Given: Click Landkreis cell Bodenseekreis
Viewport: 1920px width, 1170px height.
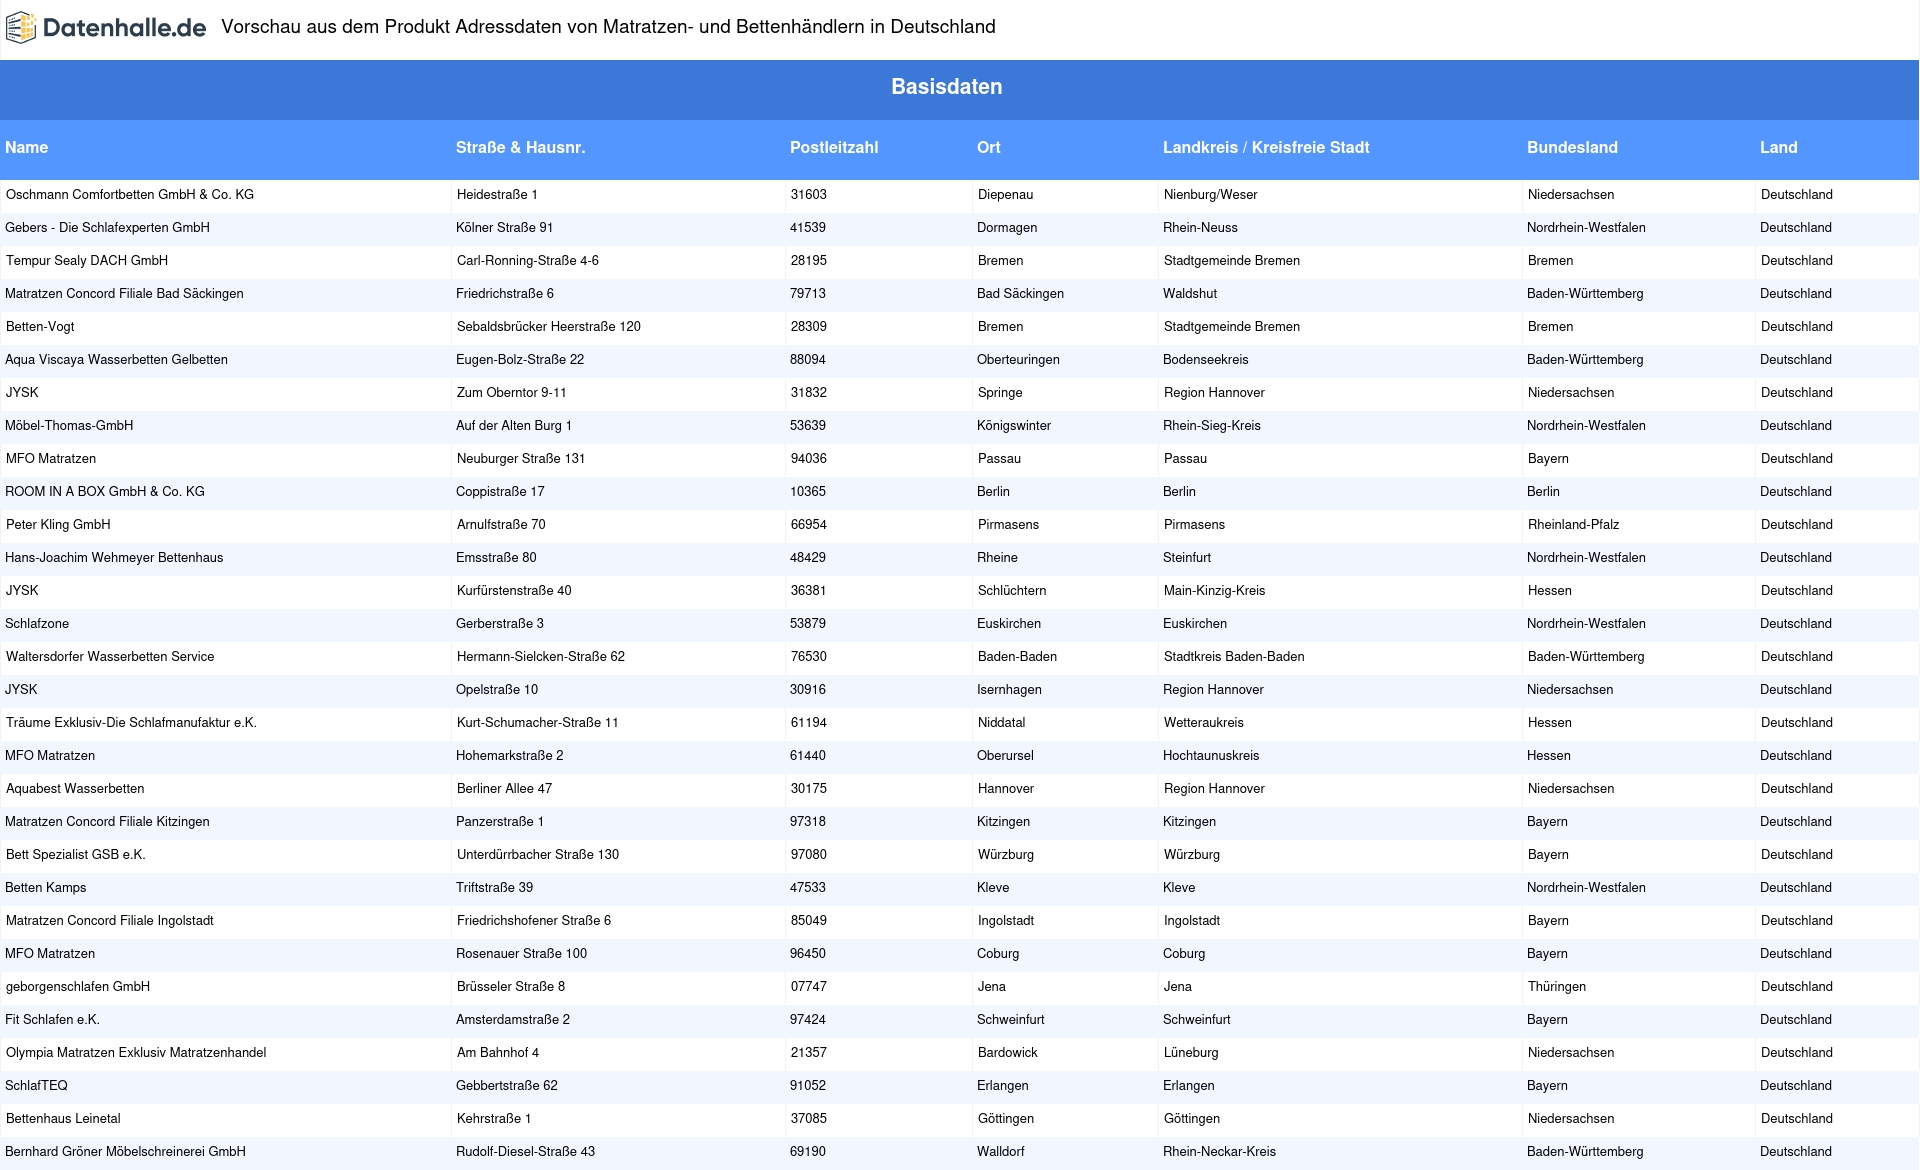Looking at the screenshot, I should (x=1206, y=360).
